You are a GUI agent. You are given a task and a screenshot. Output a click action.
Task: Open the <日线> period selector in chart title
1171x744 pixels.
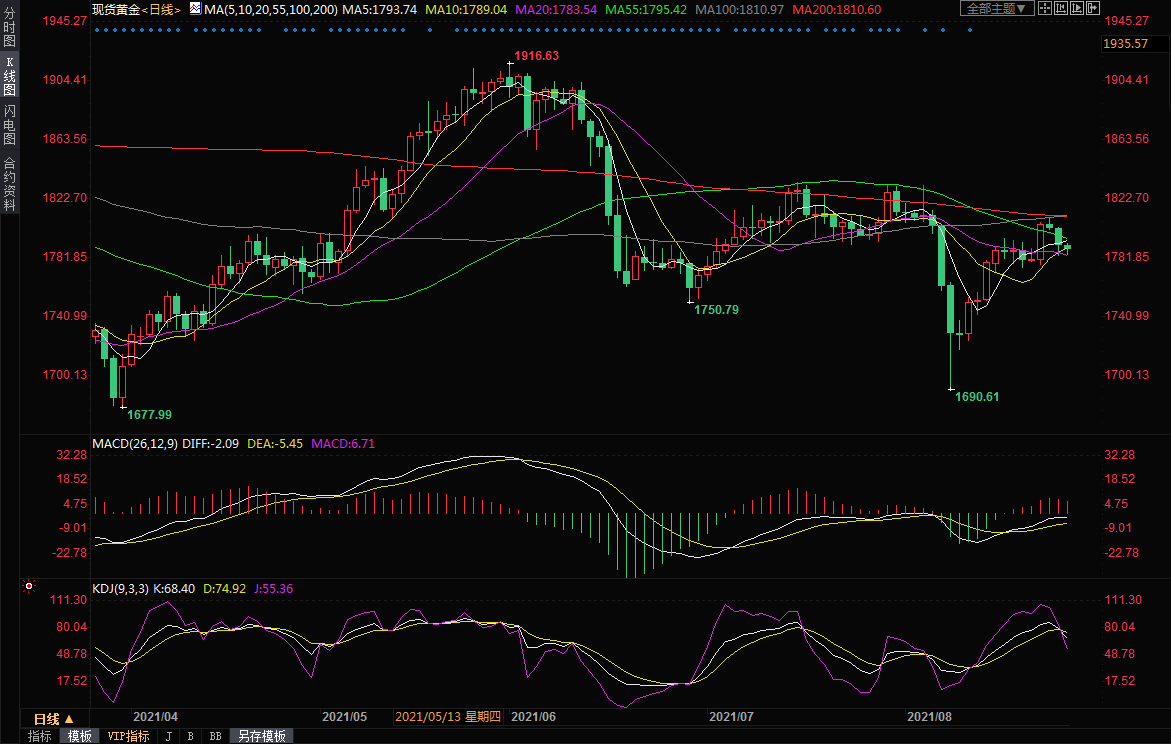point(160,9)
